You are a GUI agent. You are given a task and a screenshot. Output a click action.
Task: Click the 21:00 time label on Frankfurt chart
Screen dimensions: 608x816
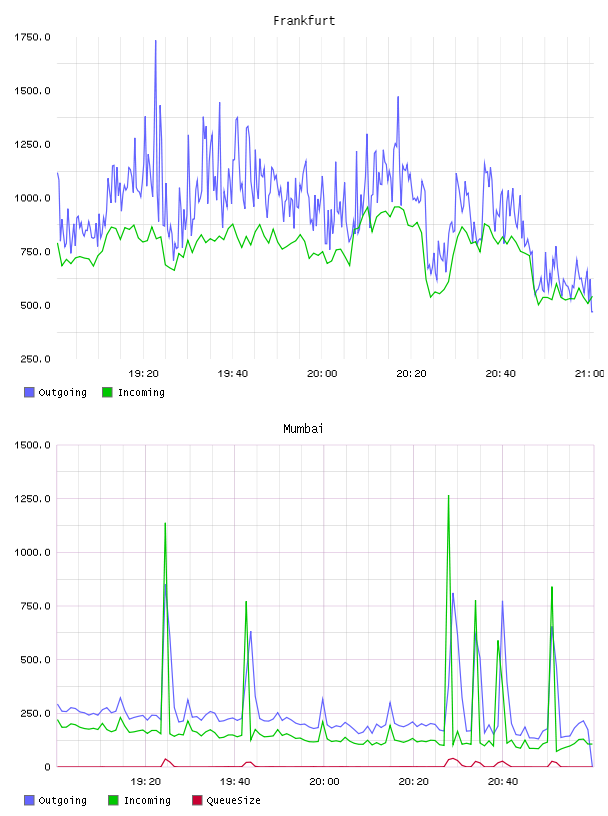pyautogui.click(x=590, y=373)
